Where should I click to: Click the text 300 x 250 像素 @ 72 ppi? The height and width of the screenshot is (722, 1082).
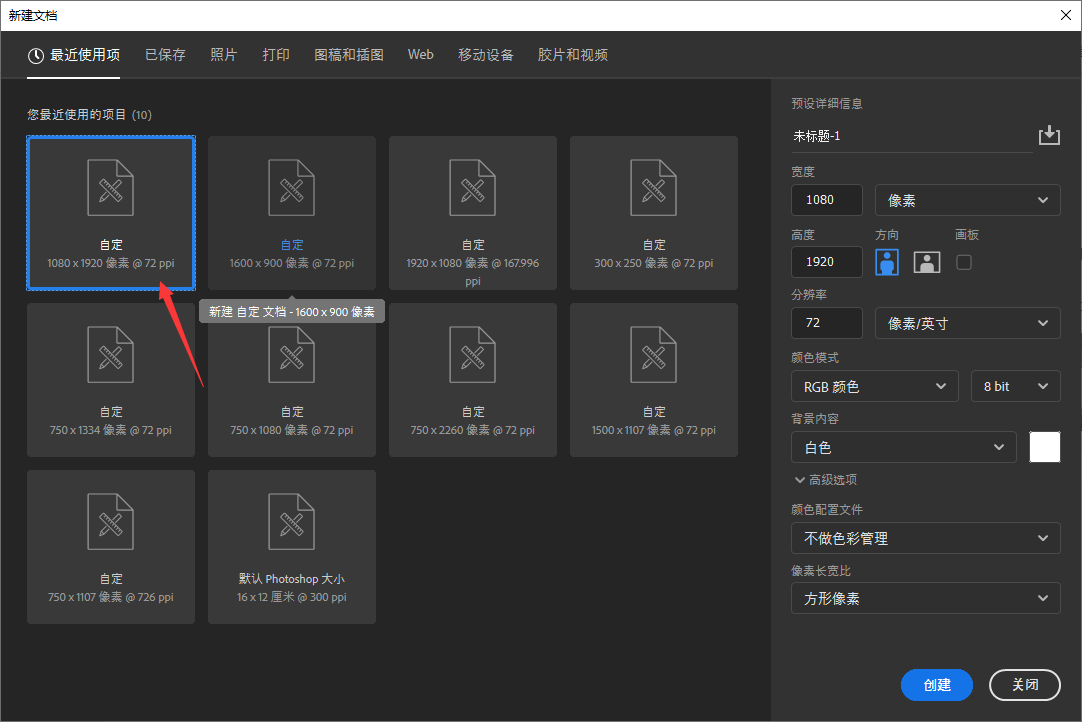point(653,263)
